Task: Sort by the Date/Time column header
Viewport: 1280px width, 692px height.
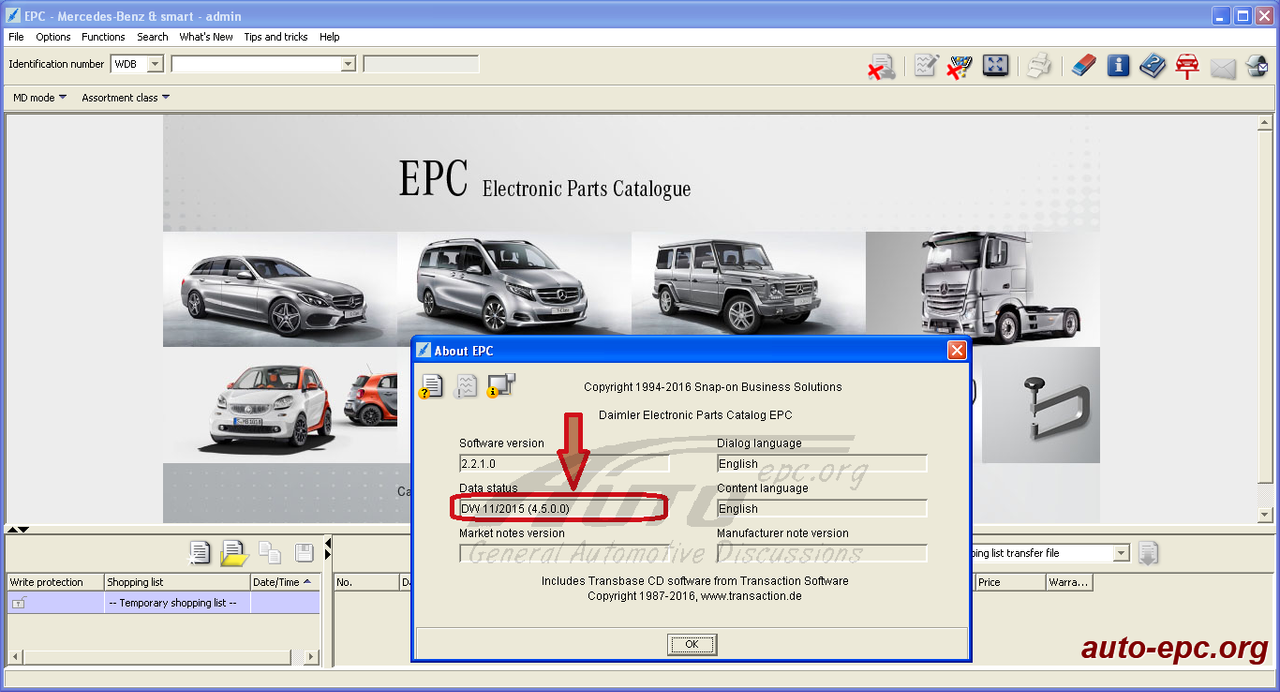Action: coord(284,582)
